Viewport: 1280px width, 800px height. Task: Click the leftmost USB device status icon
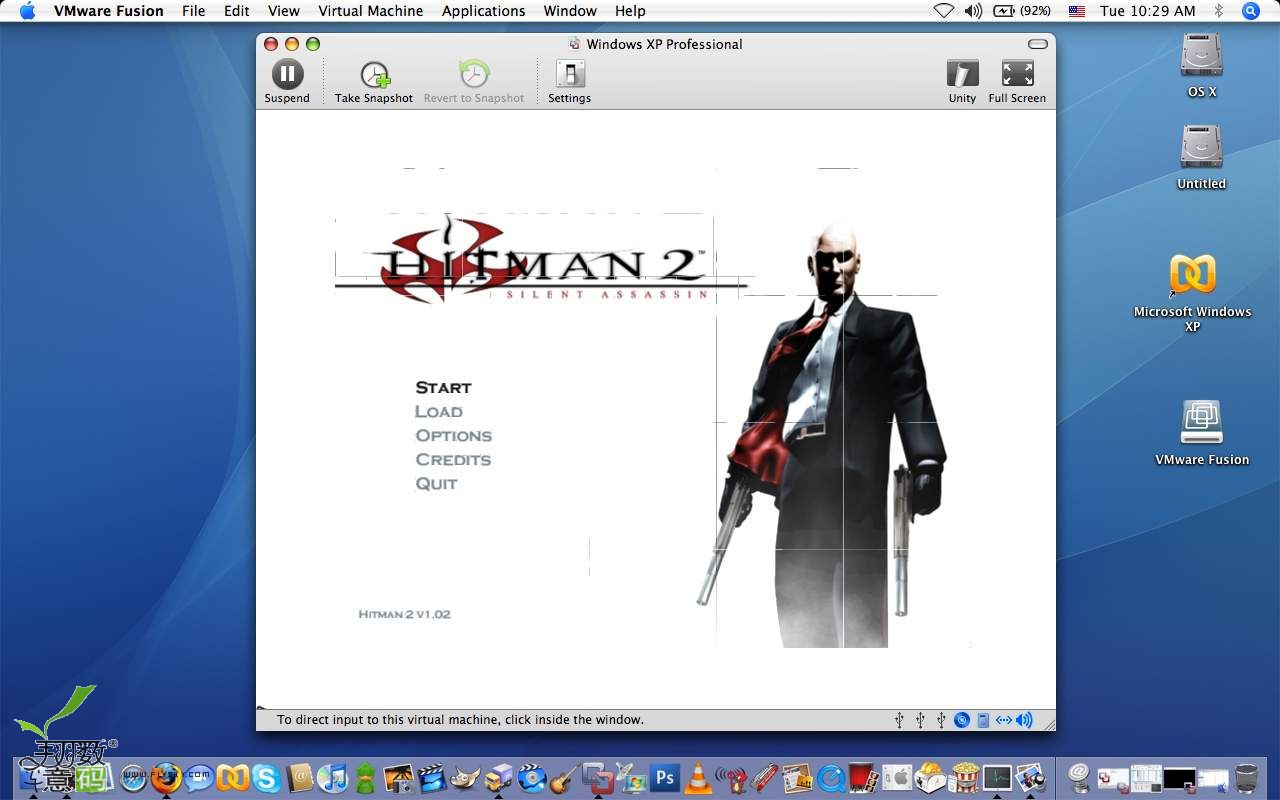(x=899, y=720)
